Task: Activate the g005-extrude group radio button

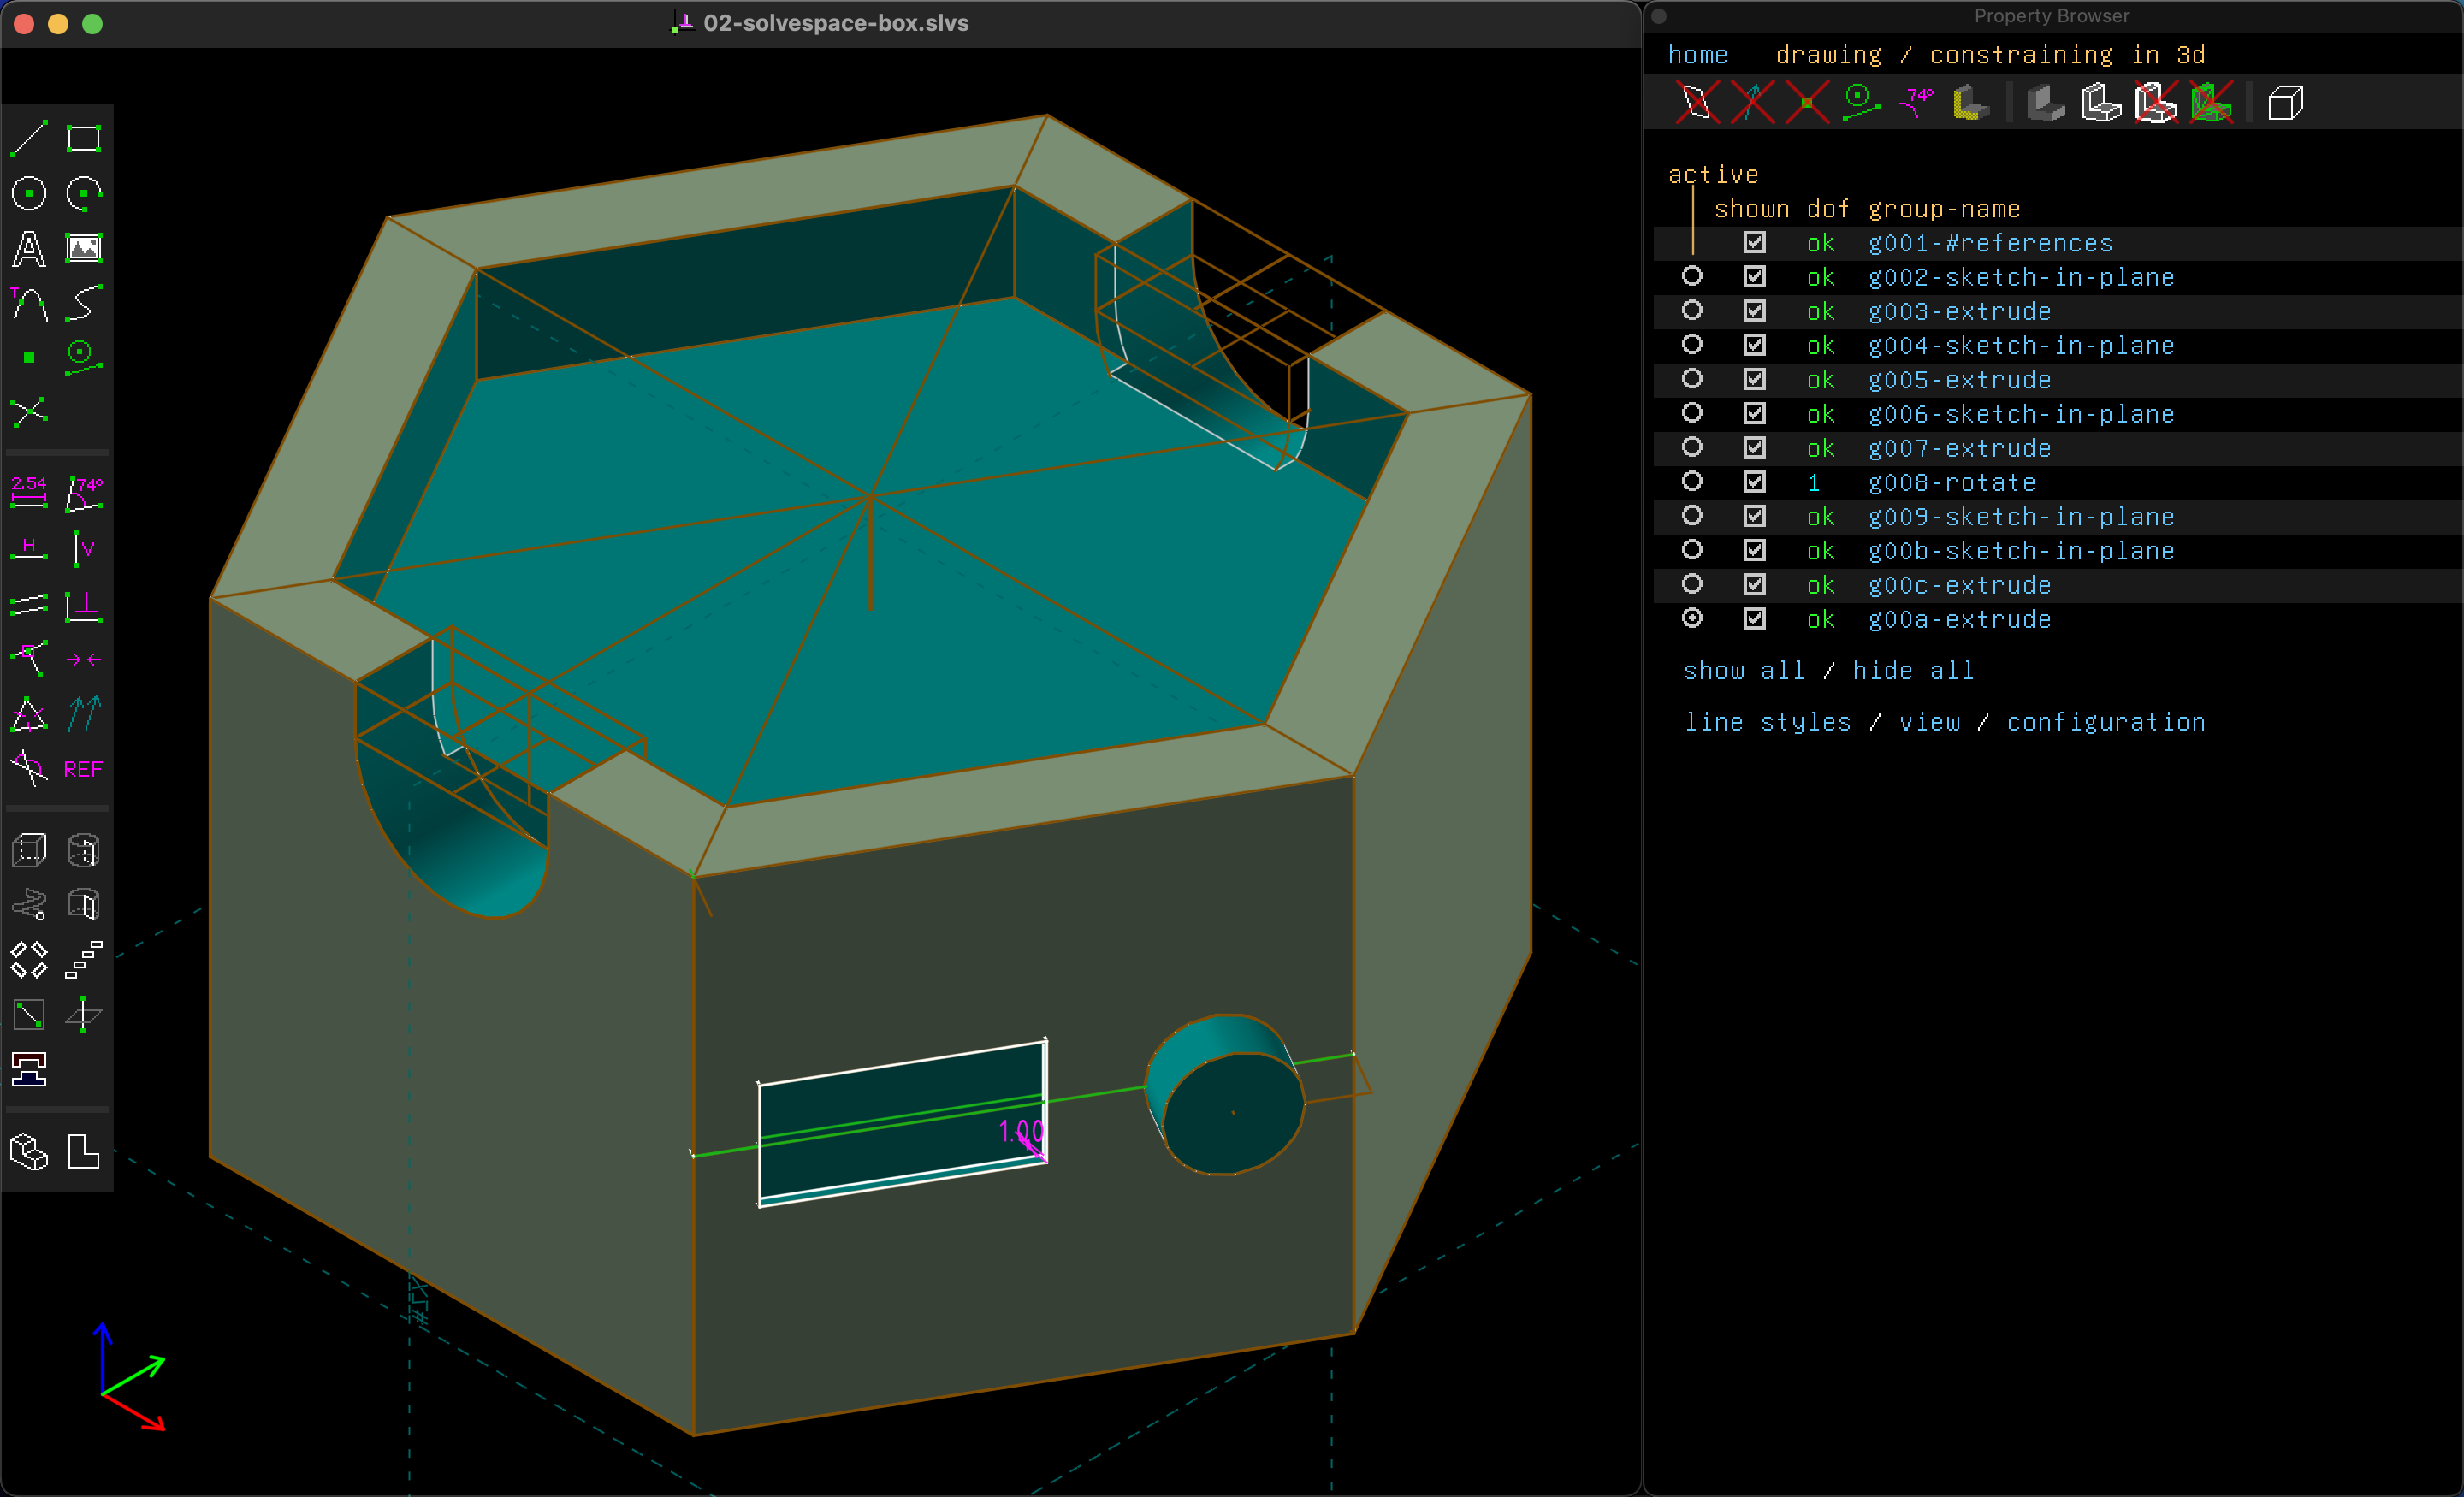Action: [x=1692, y=379]
